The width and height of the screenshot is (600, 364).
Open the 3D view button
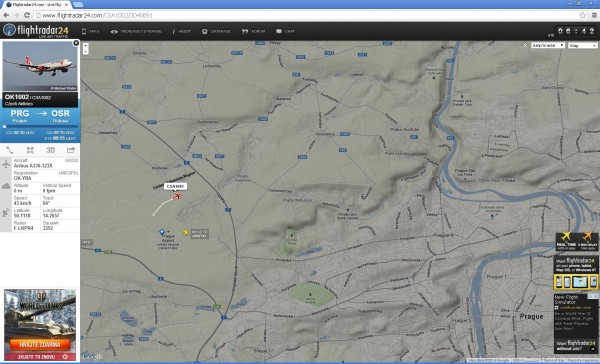[x=51, y=150]
